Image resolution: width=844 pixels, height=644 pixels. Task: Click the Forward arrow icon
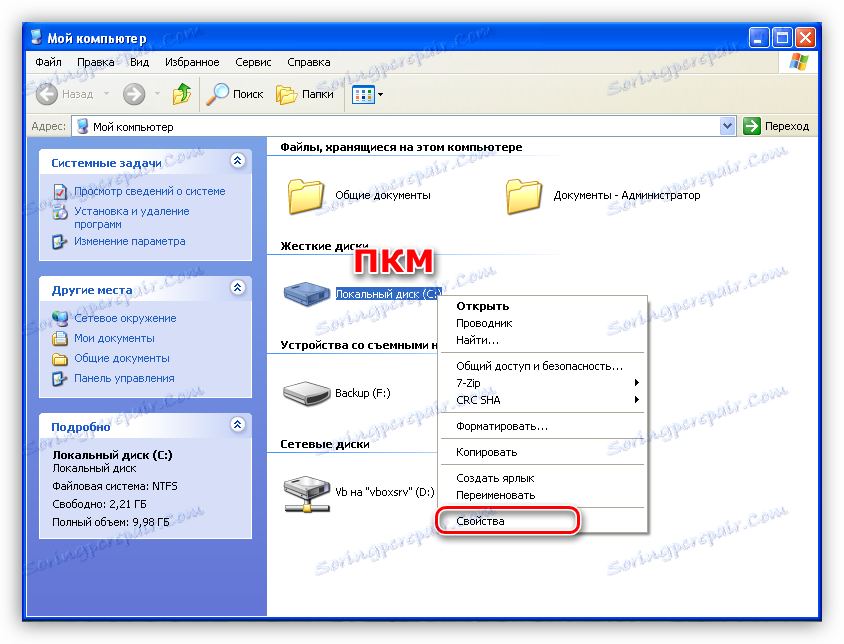point(133,94)
